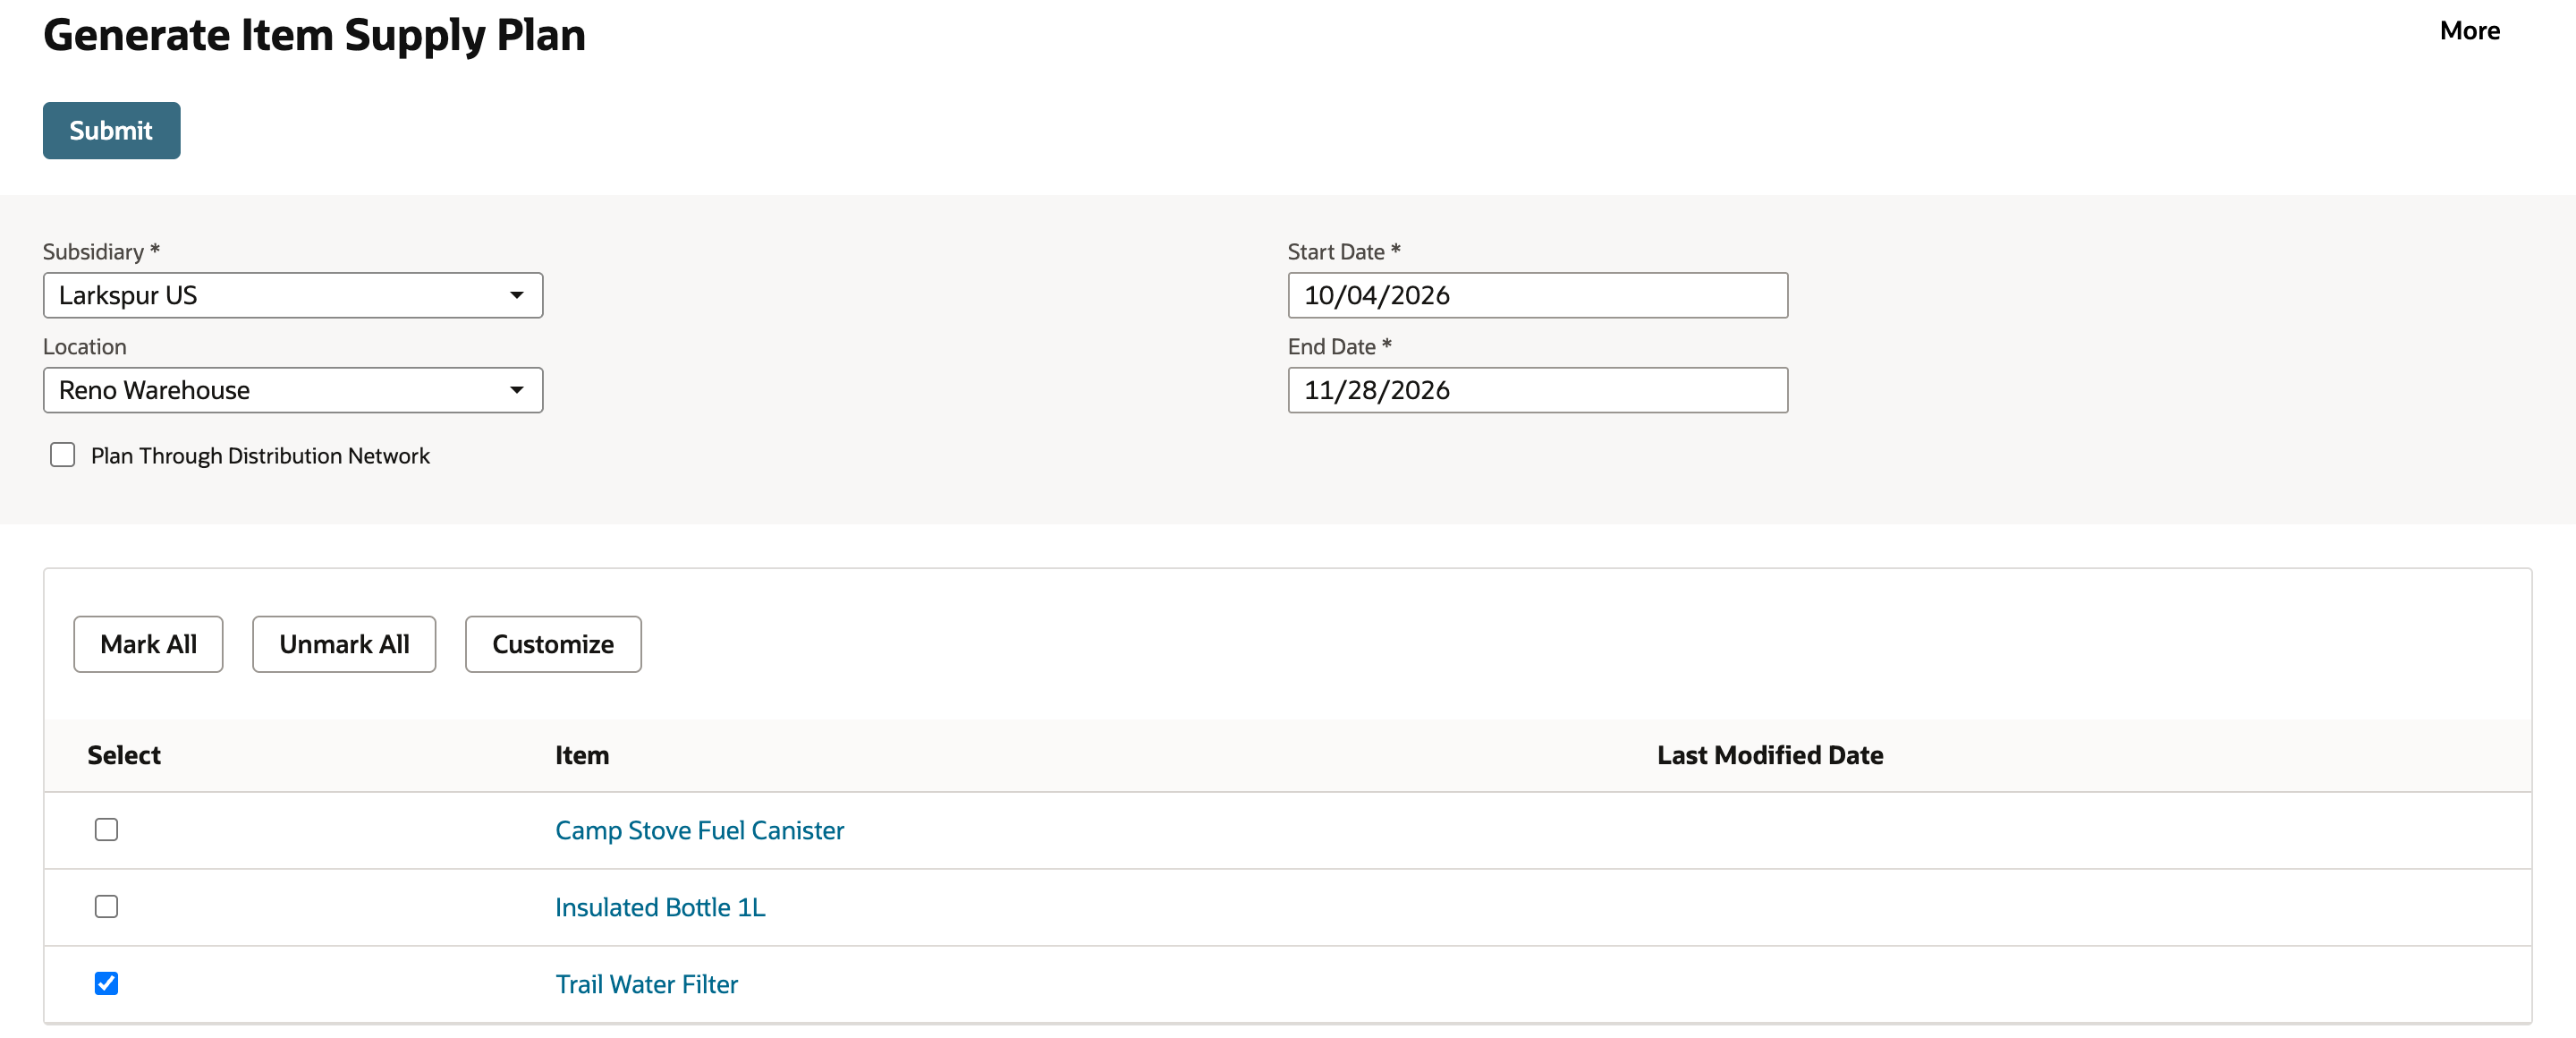Click the Select column header

[x=124, y=755]
